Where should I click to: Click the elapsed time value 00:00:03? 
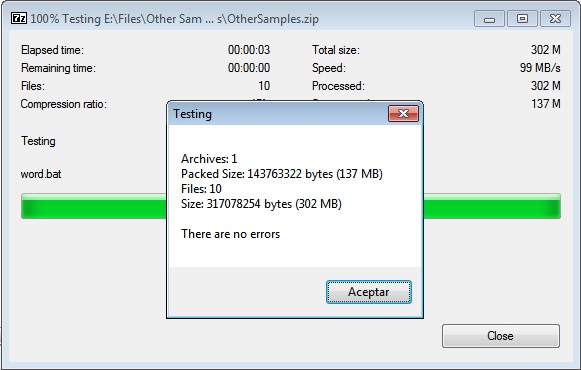coord(249,50)
